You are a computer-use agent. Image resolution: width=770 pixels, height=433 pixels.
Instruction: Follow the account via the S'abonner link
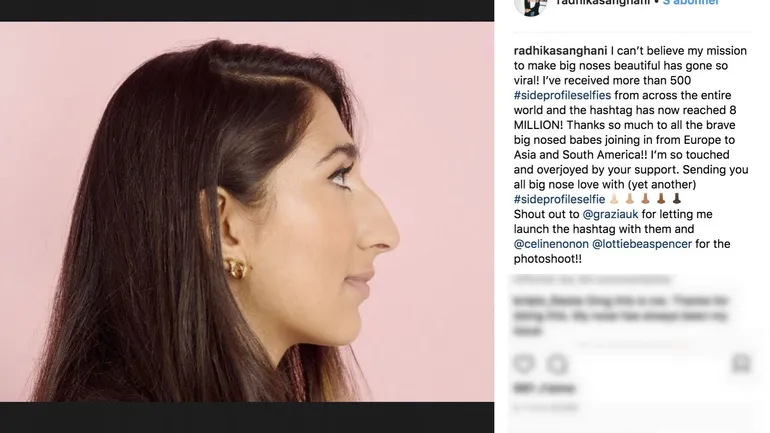[691, 3]
